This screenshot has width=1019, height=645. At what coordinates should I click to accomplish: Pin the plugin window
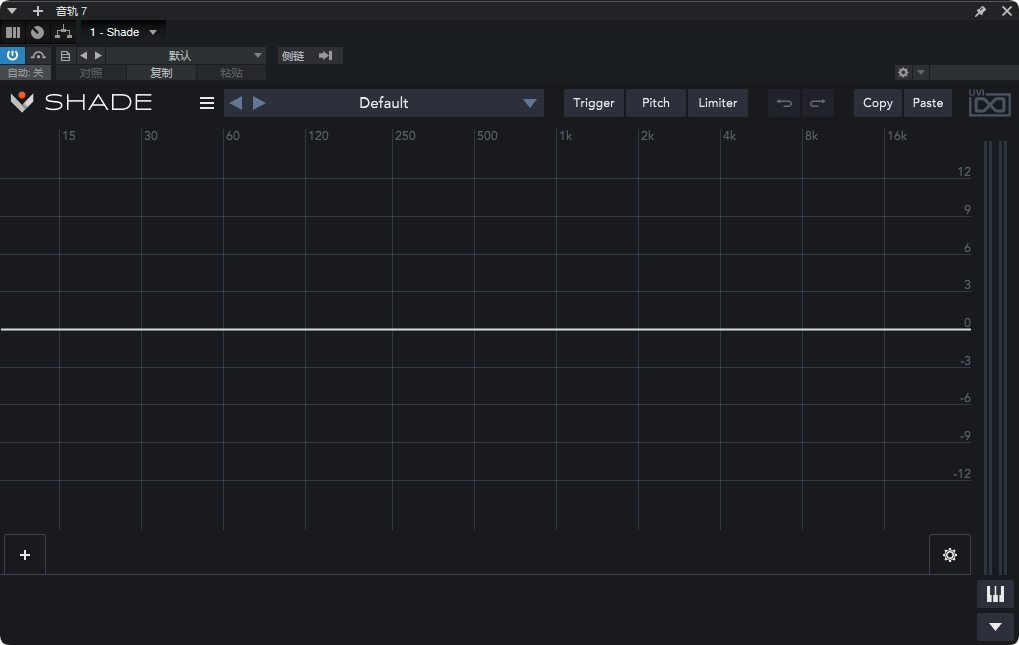(980, 11)
